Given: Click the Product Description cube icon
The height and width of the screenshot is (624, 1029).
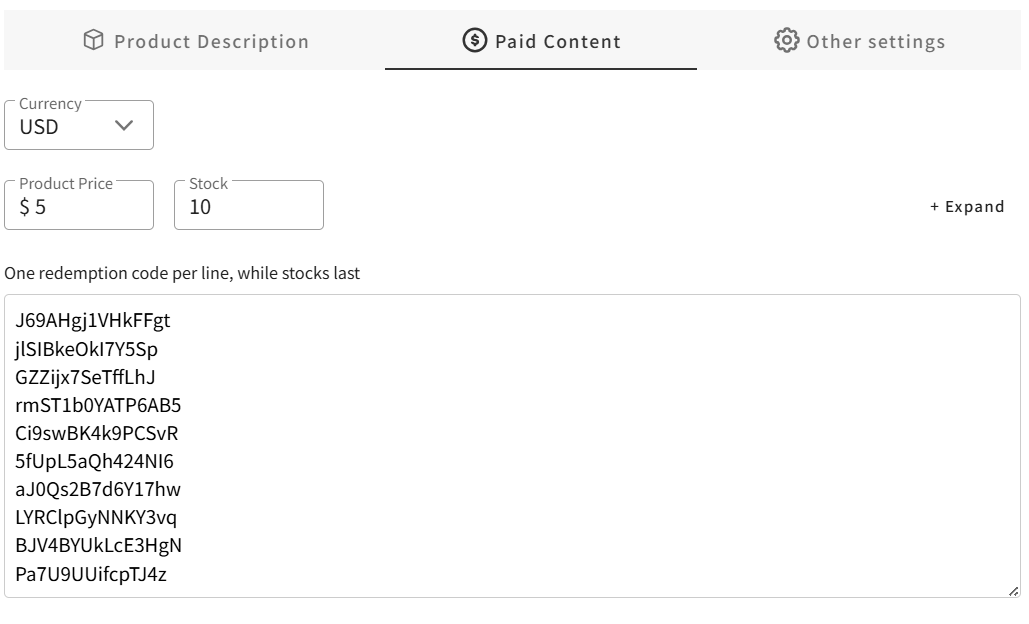Looking at the screenshot, I should 93,41.
